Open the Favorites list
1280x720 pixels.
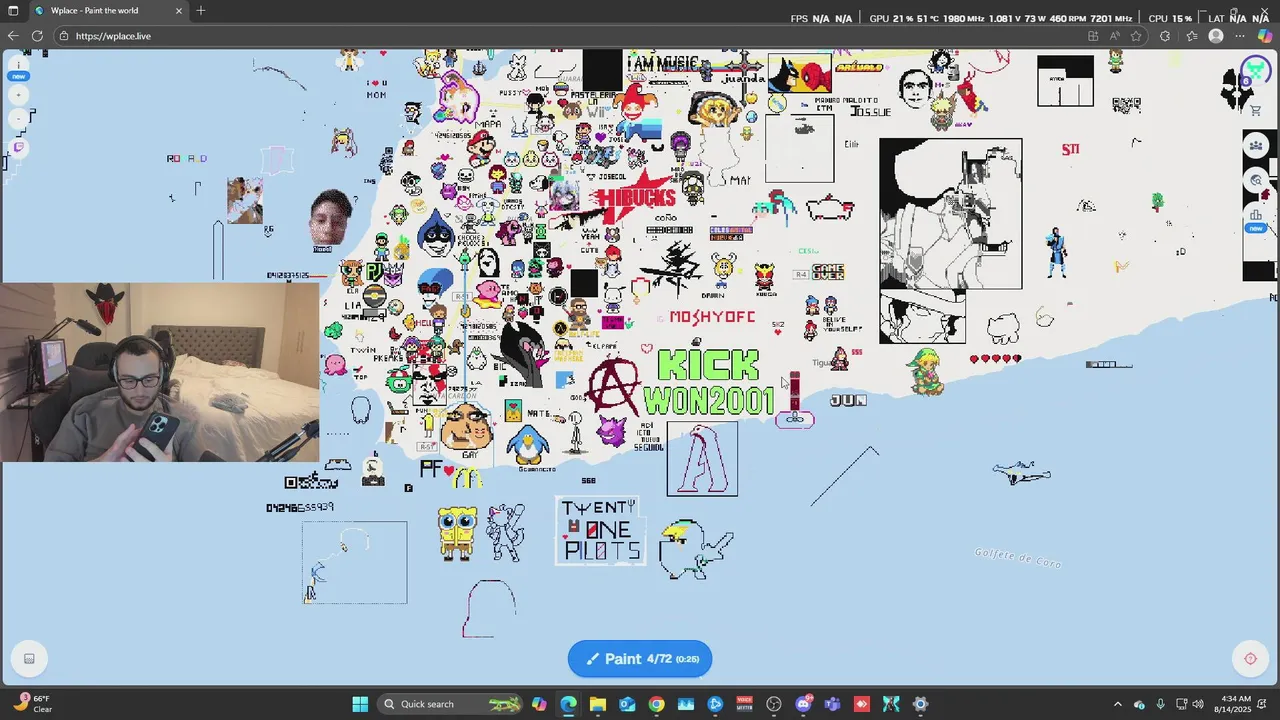pos(1191,36)
